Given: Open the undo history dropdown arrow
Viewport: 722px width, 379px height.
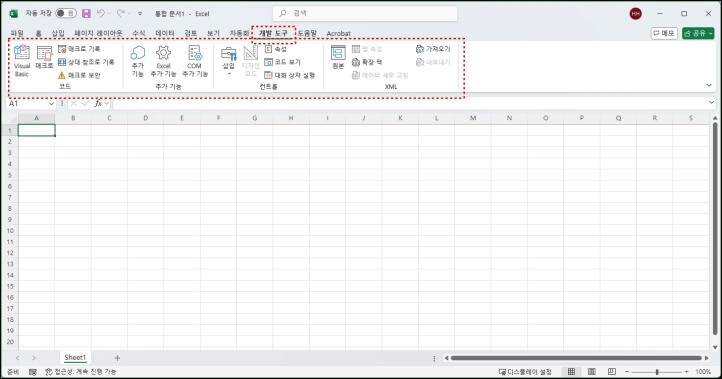Looking at the screenshot, I should tap(109, 13).
